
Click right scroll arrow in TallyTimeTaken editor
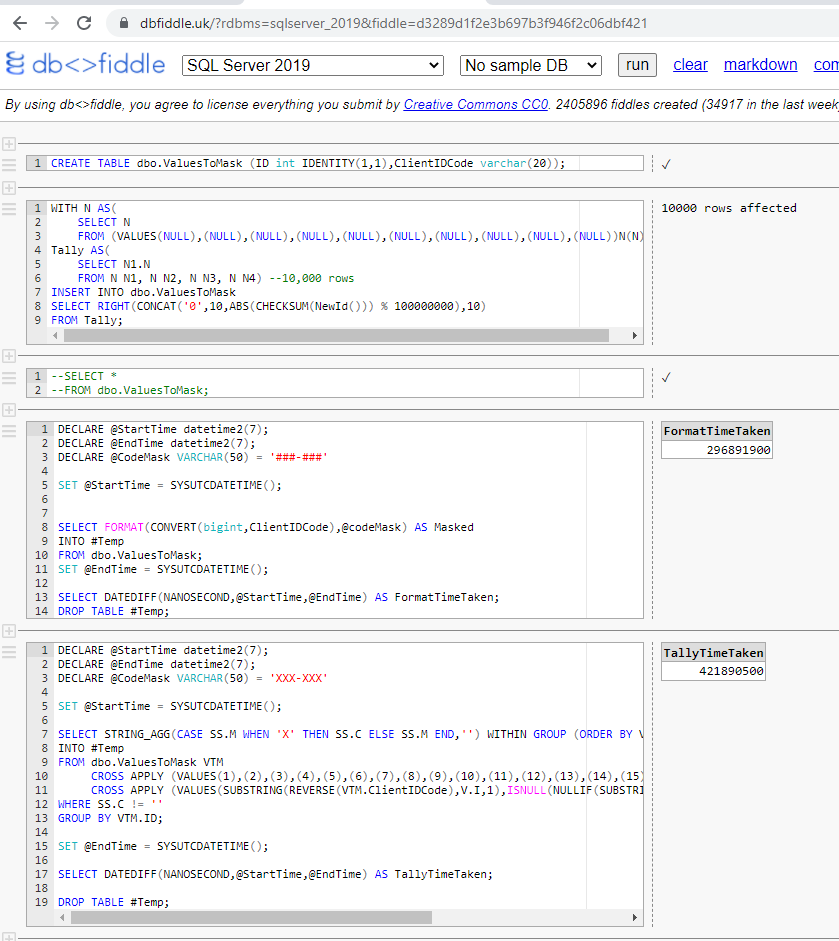click(x=634, y=918)
